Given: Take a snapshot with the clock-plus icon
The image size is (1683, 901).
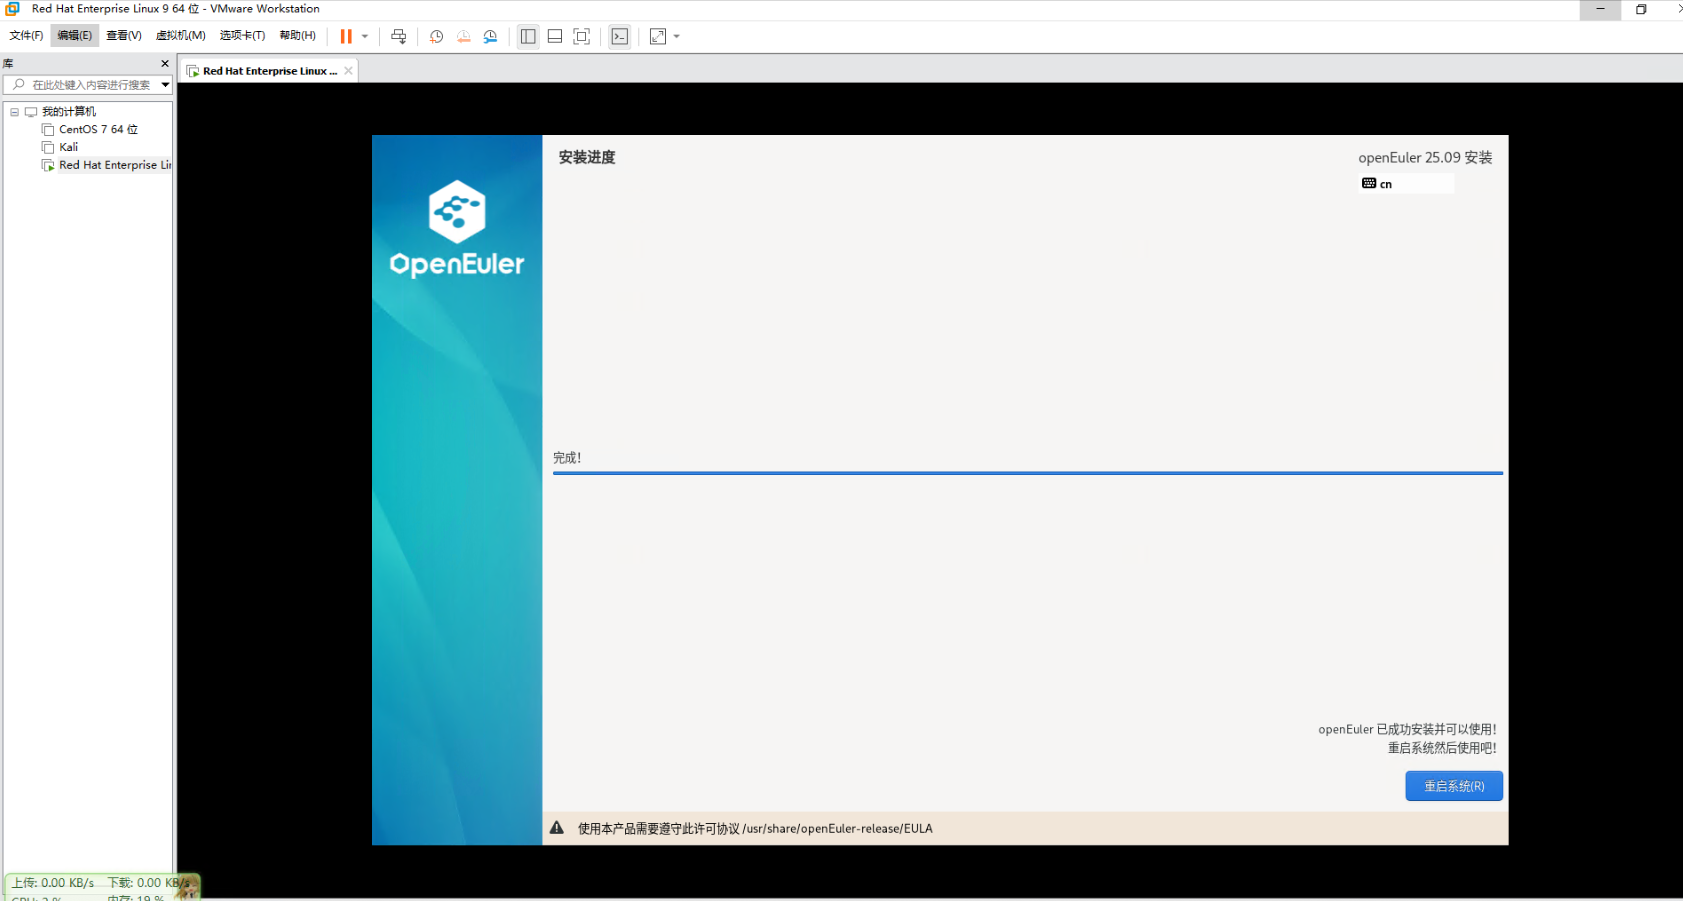Looking at the screenshot, I should pyautogui.click(x=436, y=36).
